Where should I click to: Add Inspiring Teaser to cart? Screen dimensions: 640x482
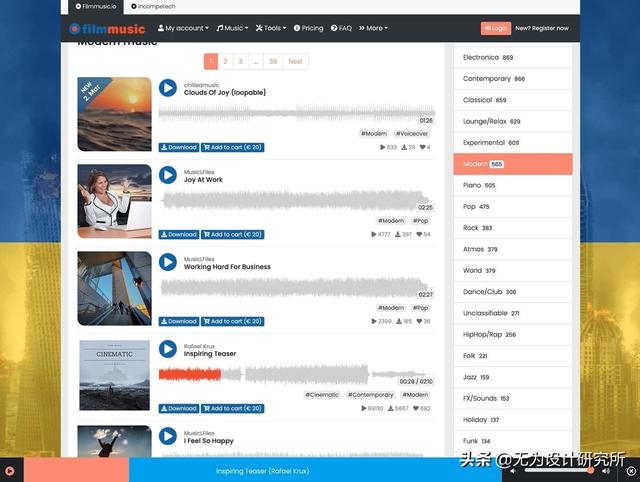point(233,408)
